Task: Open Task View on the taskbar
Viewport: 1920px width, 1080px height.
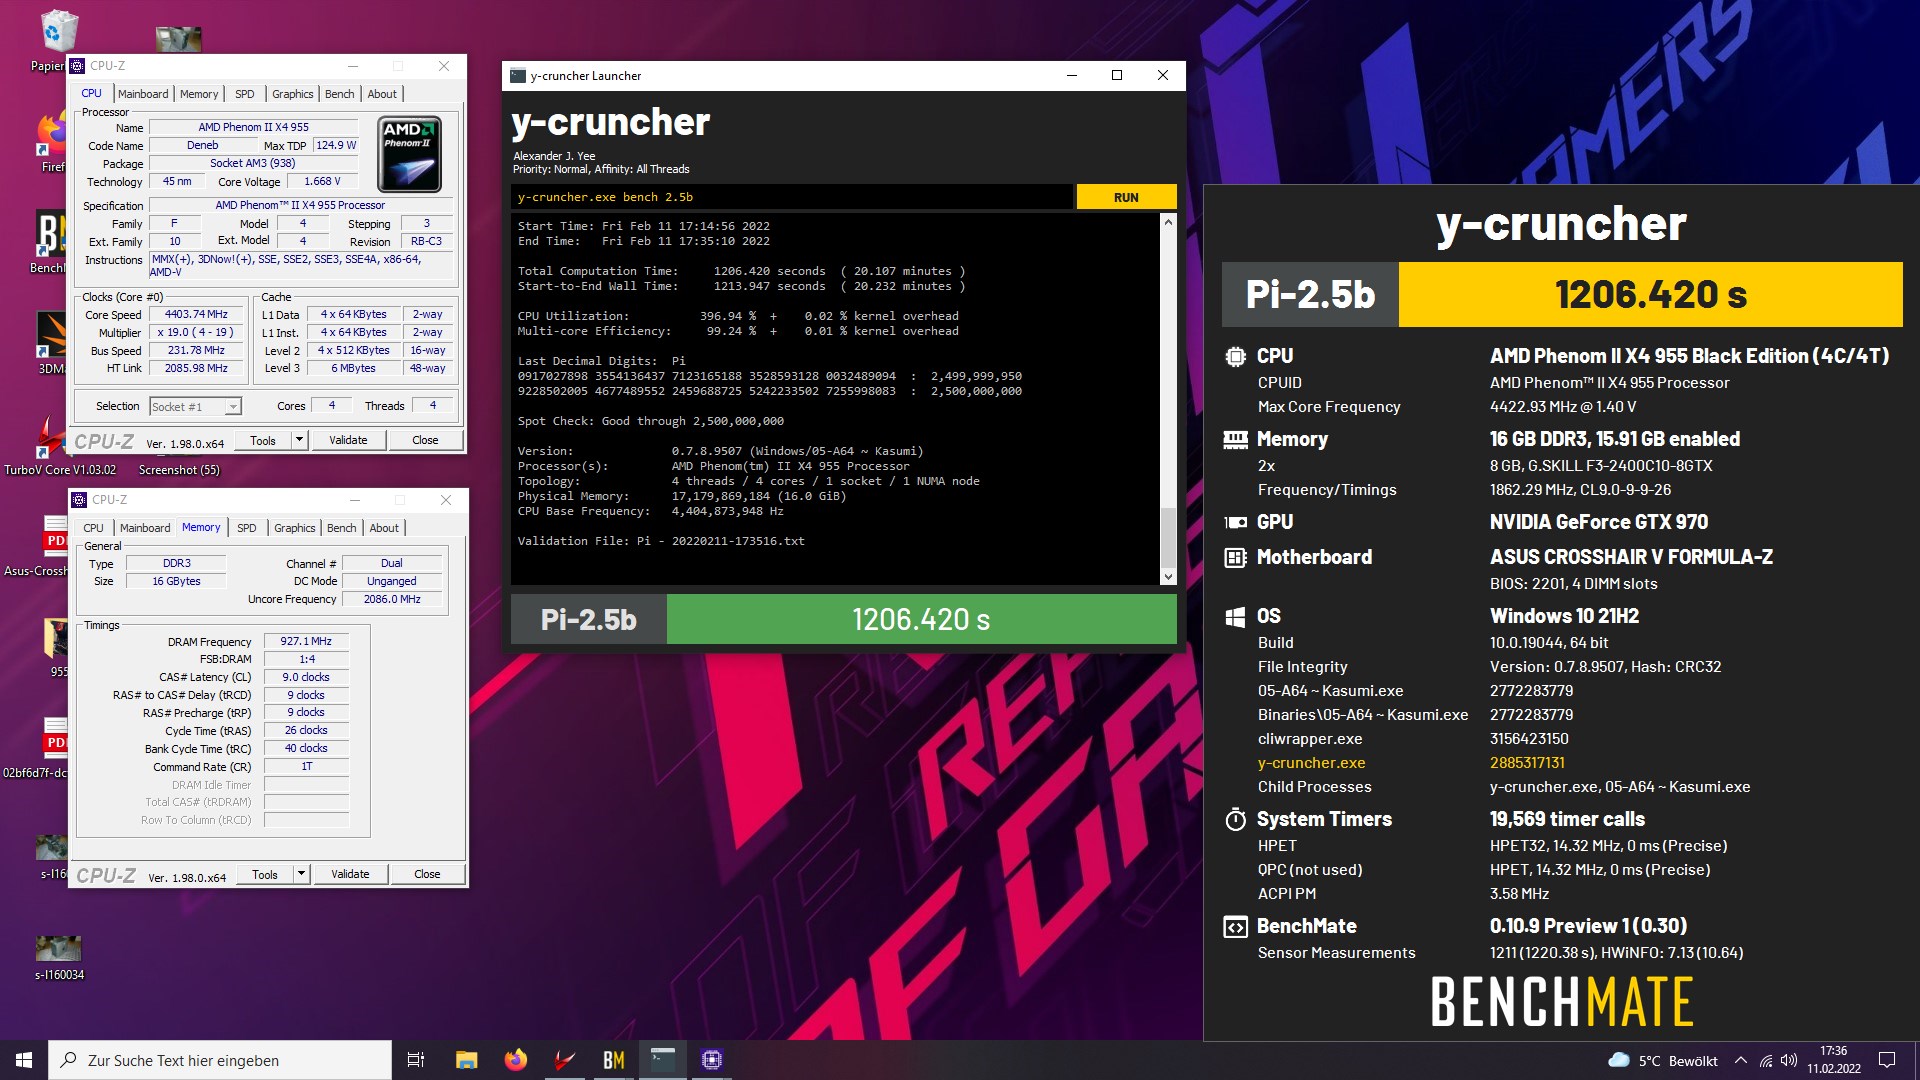Action: click(x=416, y=1060)
